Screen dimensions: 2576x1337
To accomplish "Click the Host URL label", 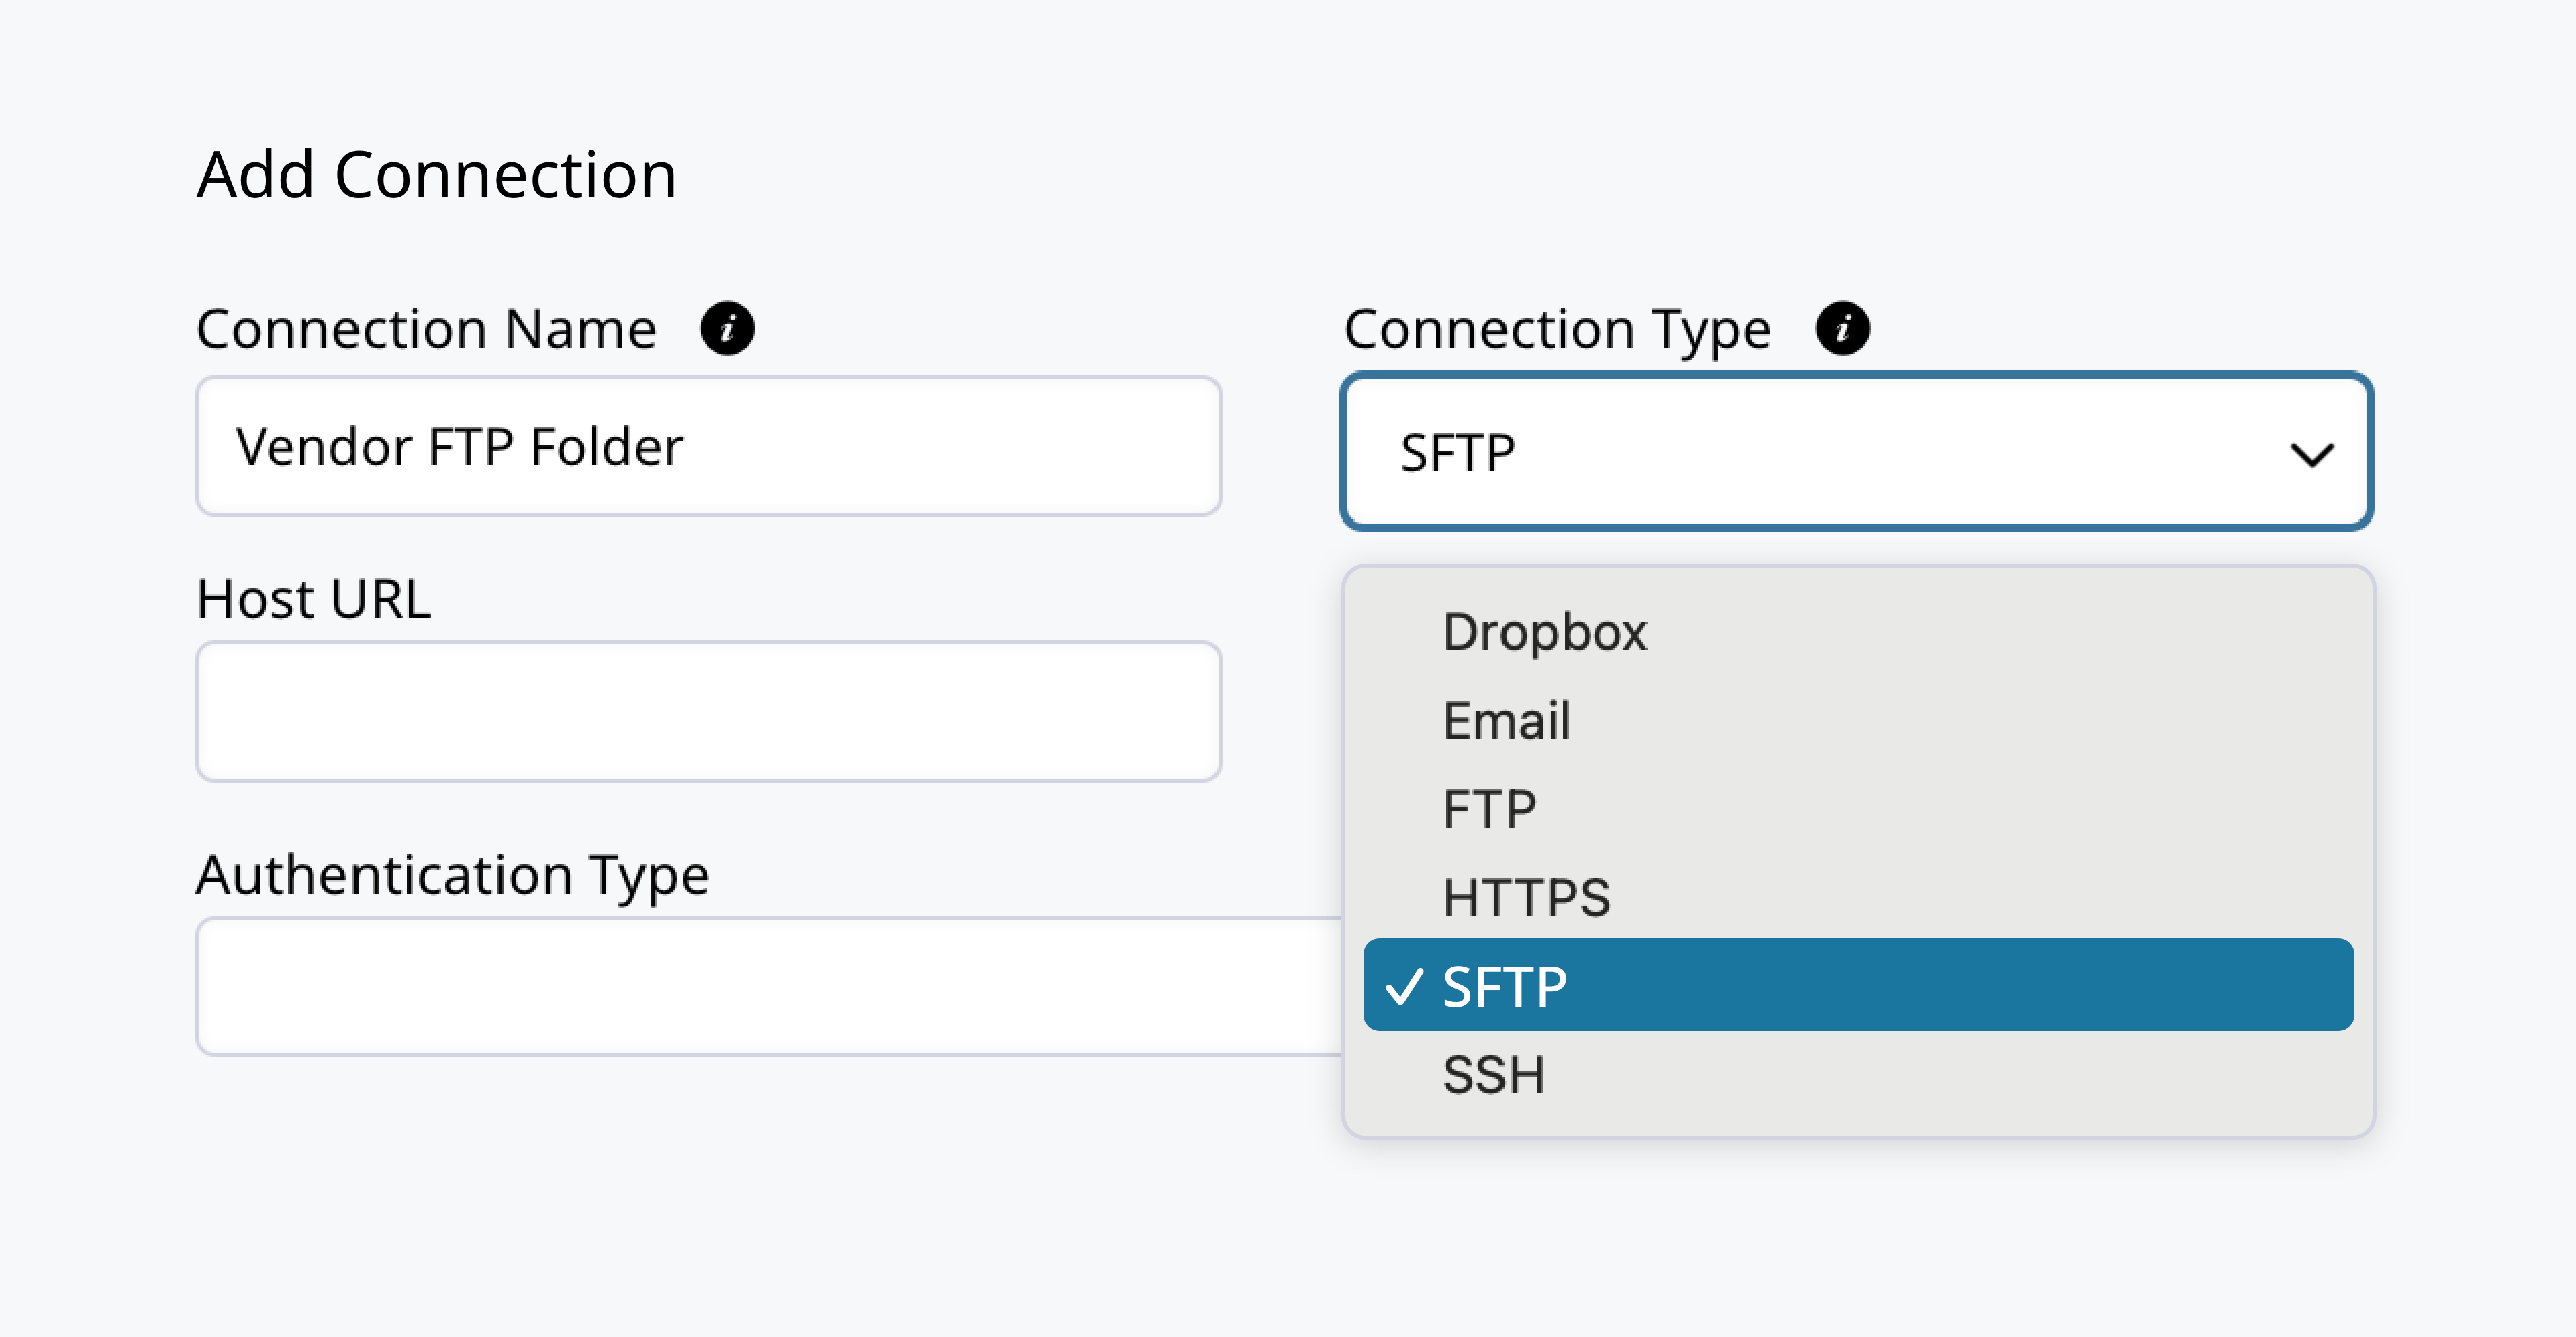I will tap(314, 599).
